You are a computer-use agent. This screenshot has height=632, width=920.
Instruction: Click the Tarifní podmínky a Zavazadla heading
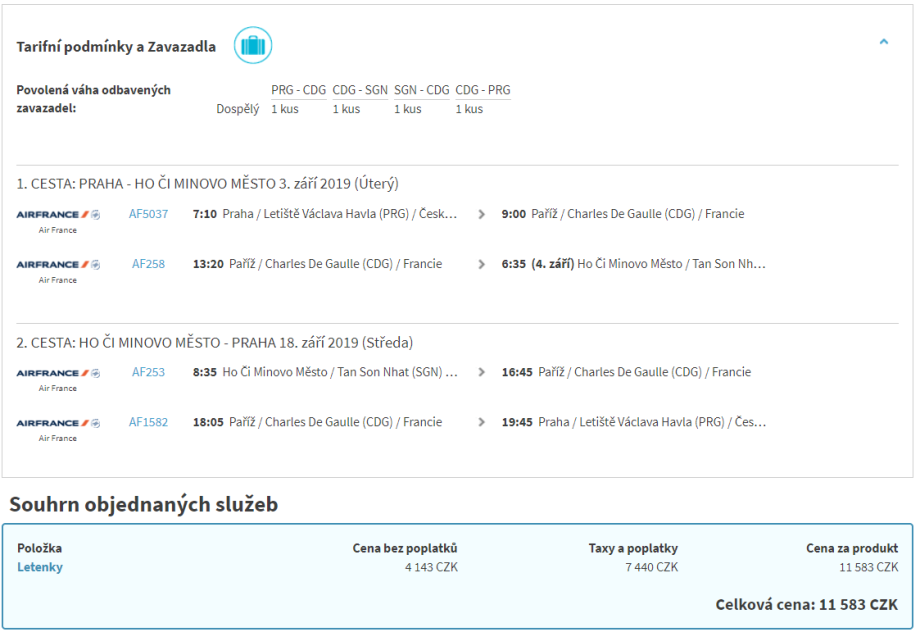(116, 47)
